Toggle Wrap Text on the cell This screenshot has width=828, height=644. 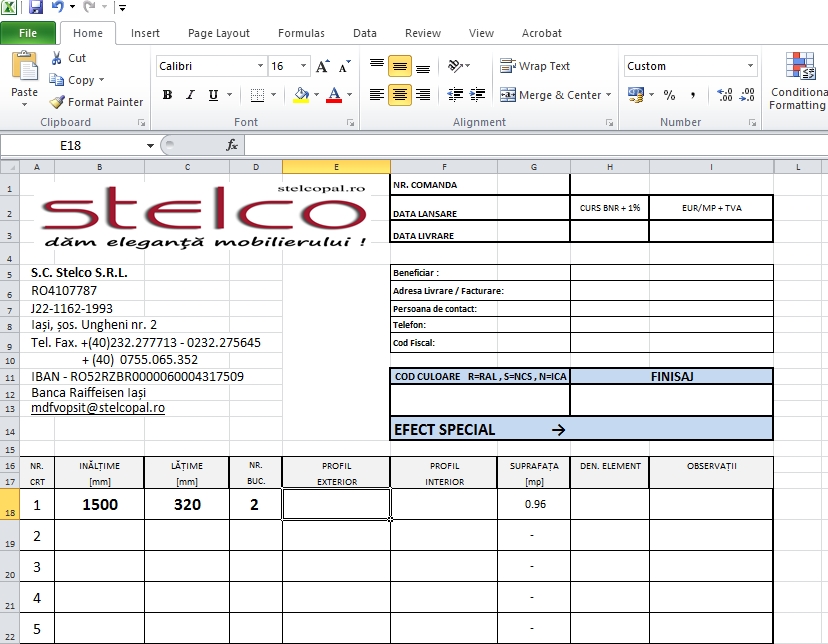534,66
